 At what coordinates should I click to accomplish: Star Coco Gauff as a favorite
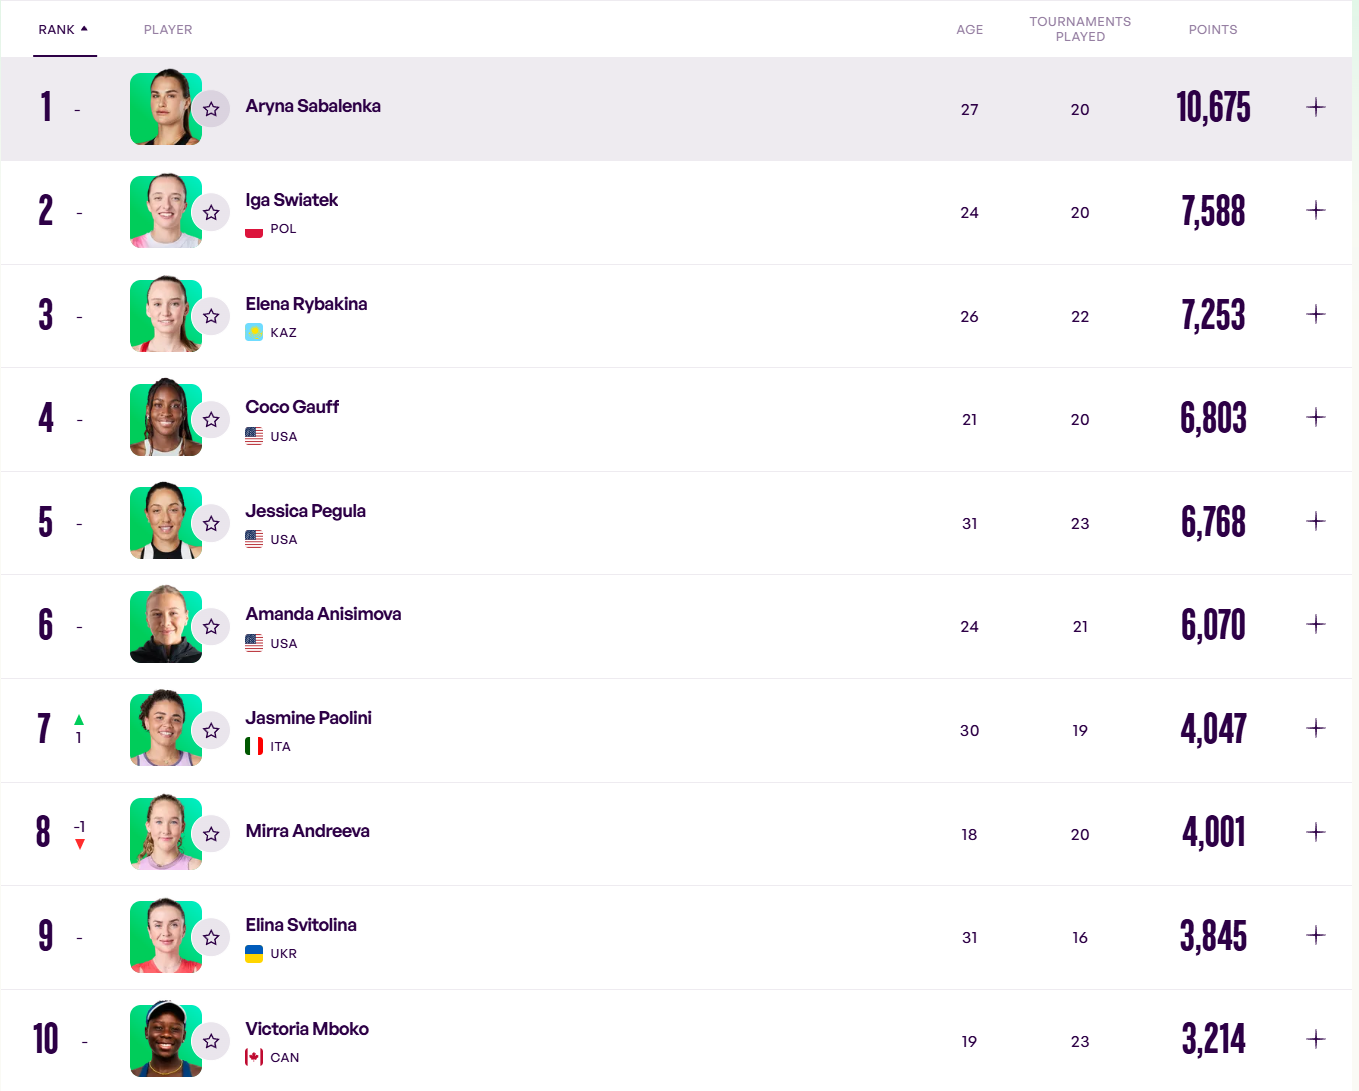tap(211, 420)
